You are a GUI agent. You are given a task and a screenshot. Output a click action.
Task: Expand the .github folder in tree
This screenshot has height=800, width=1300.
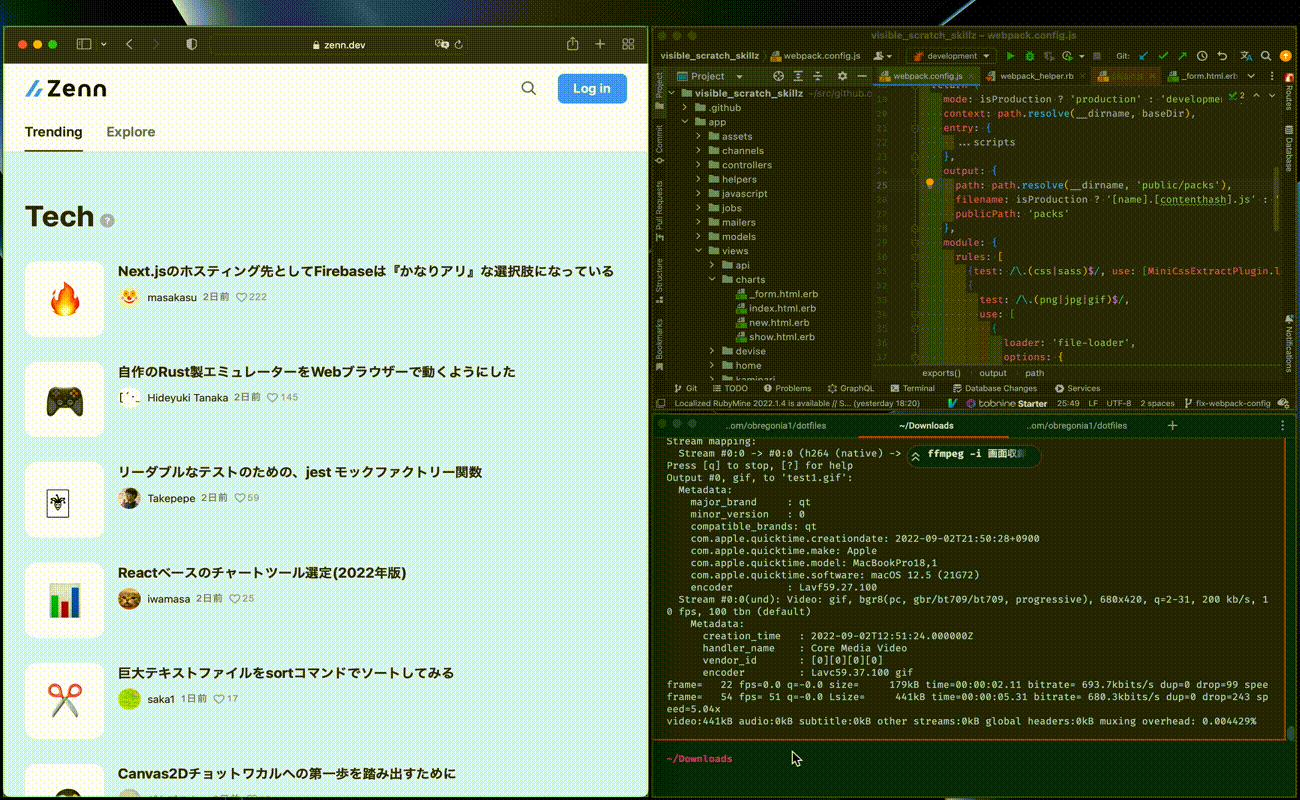[x=686, y=107]
